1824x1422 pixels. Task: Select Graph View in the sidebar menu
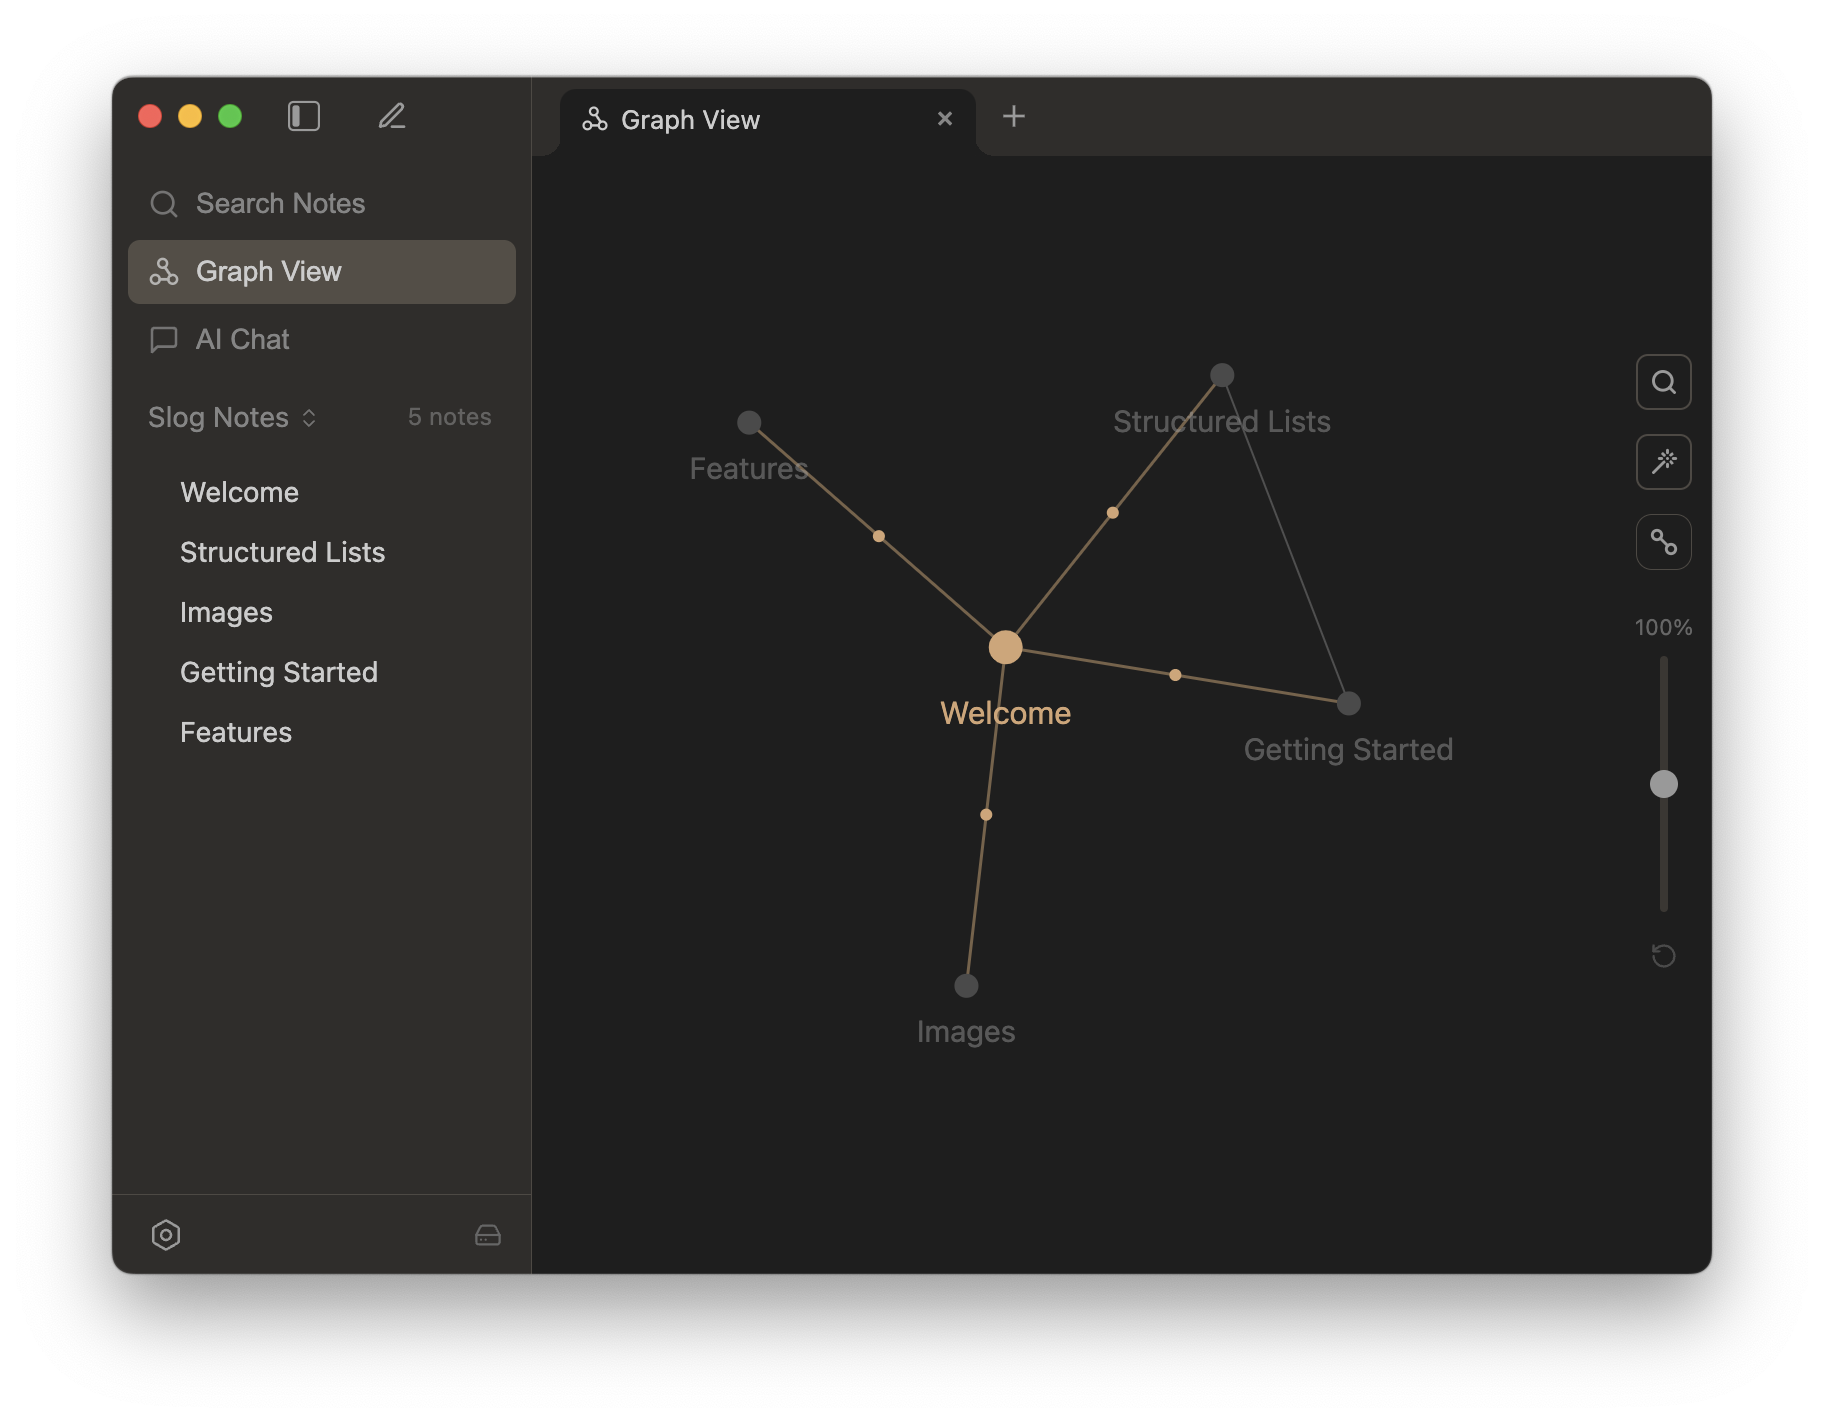pyautogui.click(x=268, y=271)
